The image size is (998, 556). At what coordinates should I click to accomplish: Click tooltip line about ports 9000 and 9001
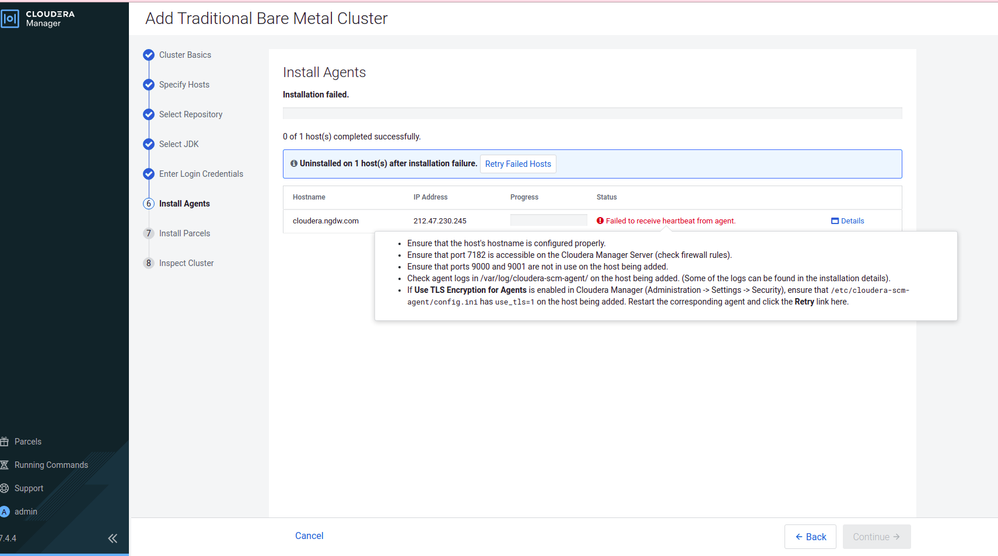(x=538, y=267)
